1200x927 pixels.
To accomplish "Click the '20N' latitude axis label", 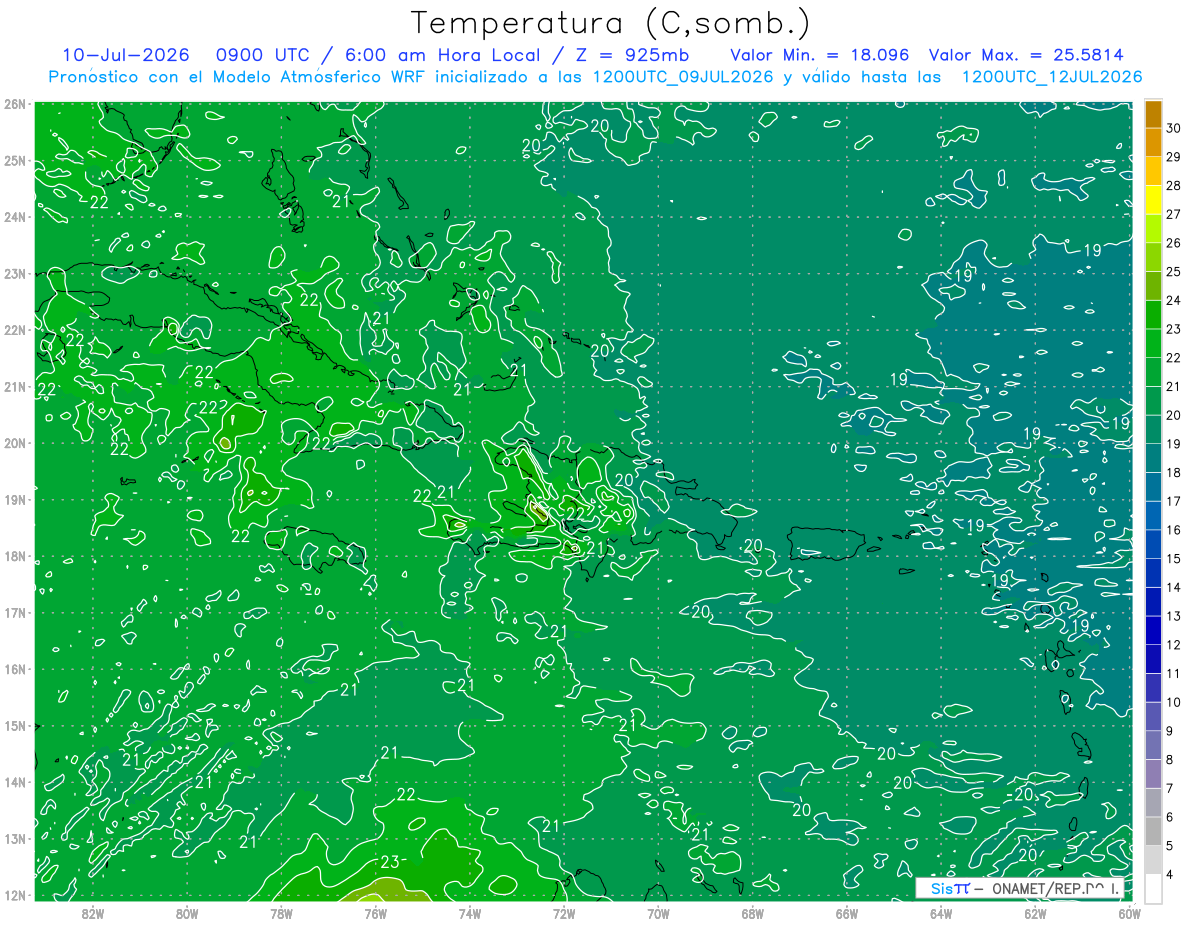I will (15, 443).
